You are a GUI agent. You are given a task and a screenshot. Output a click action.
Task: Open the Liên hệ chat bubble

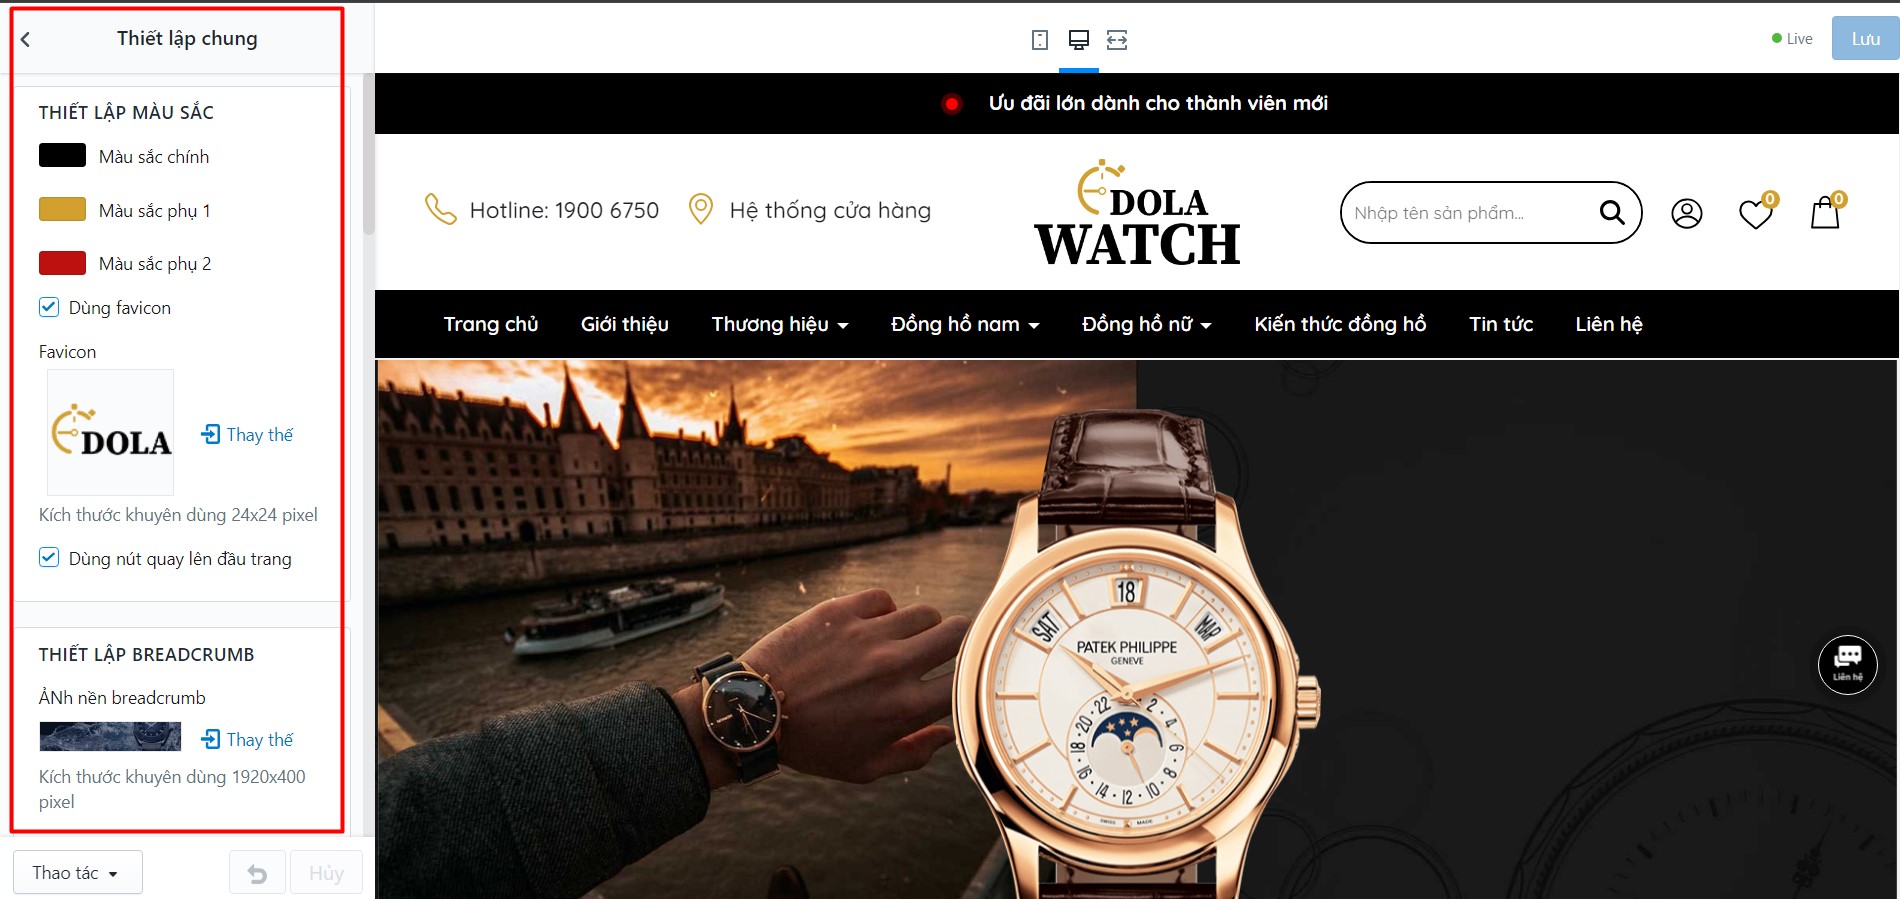tap(1847, 664)
